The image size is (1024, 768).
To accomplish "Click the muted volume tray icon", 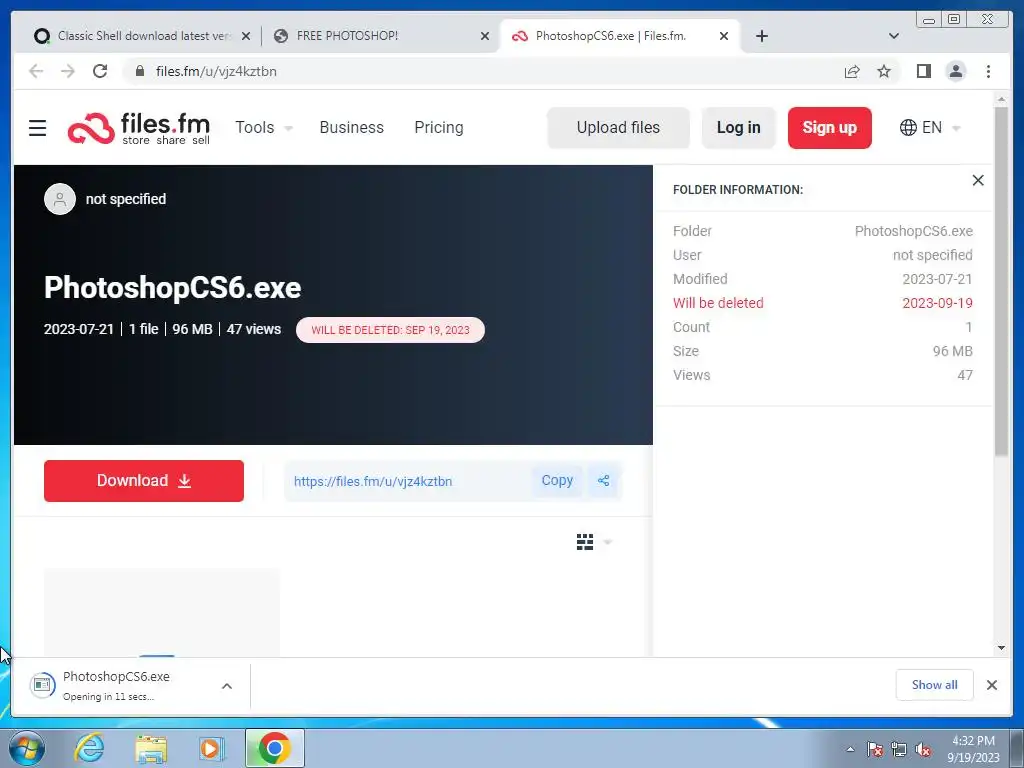I will click(923, 749).
